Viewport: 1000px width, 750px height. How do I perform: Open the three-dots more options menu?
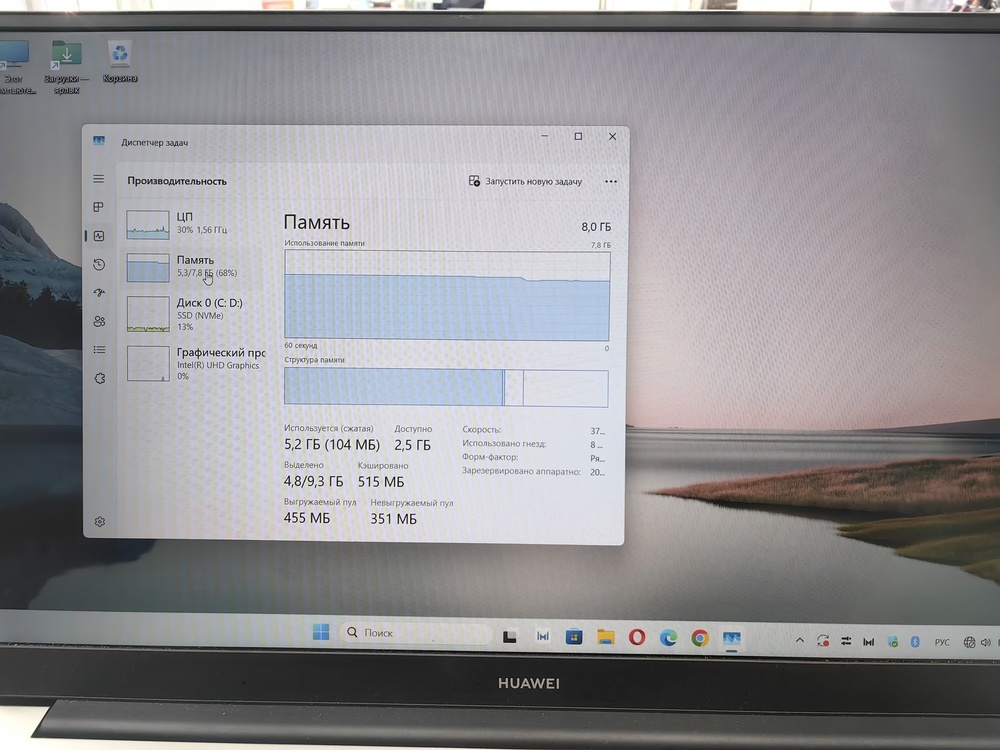pos(610,182)
